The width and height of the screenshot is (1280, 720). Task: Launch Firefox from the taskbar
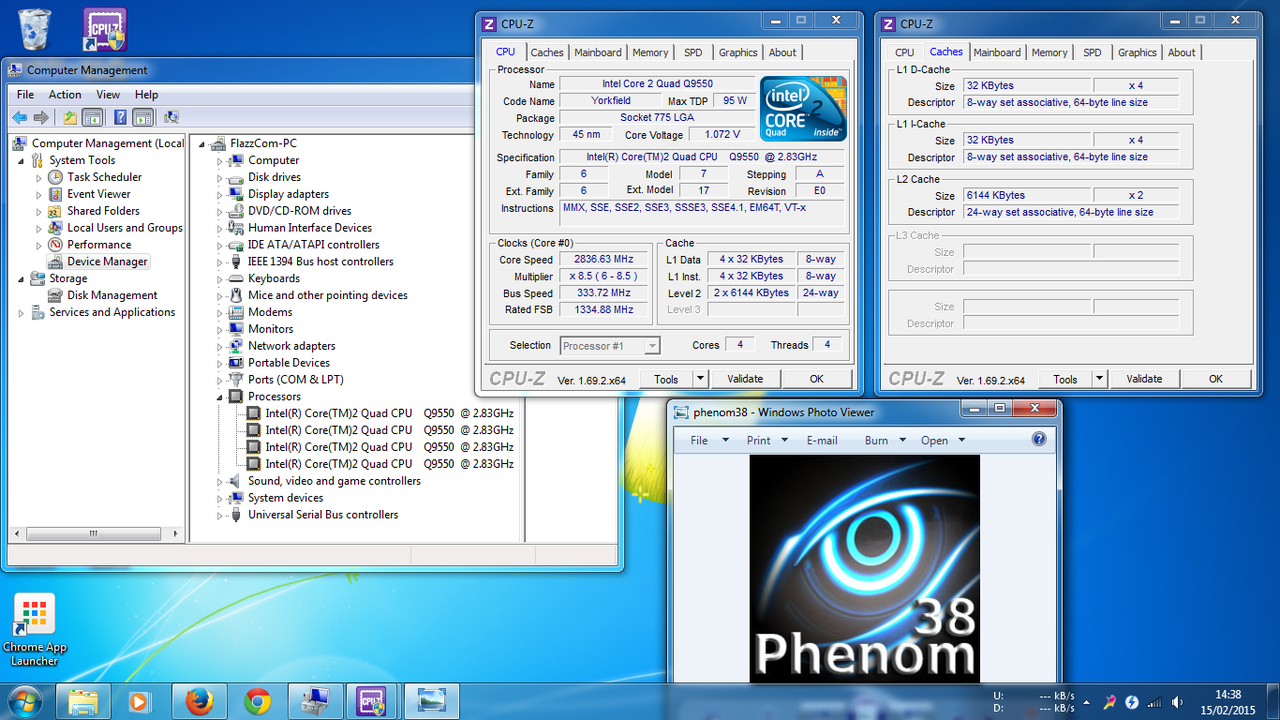(199, 702)
